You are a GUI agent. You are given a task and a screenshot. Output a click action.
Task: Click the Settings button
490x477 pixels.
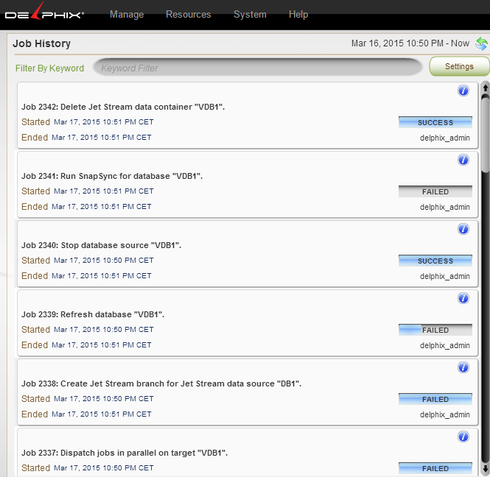point(459,66)
